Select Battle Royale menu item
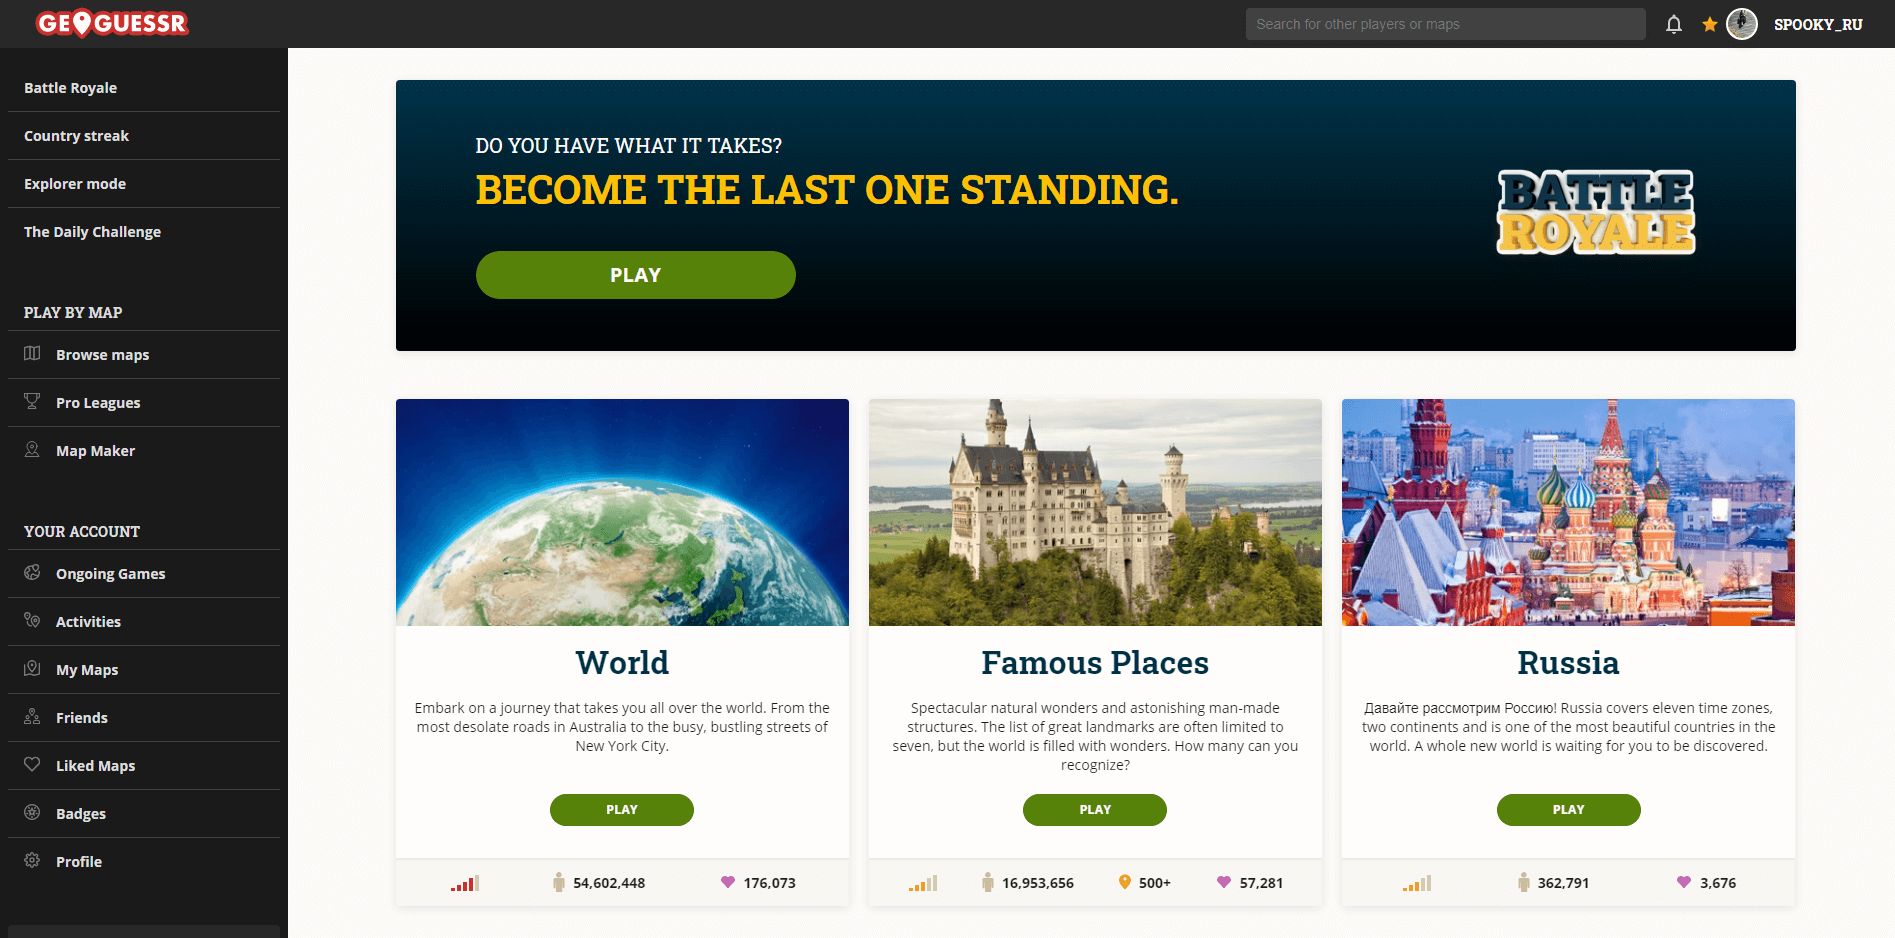This screenshot has width=1895, height=938. tap(144, 88)
